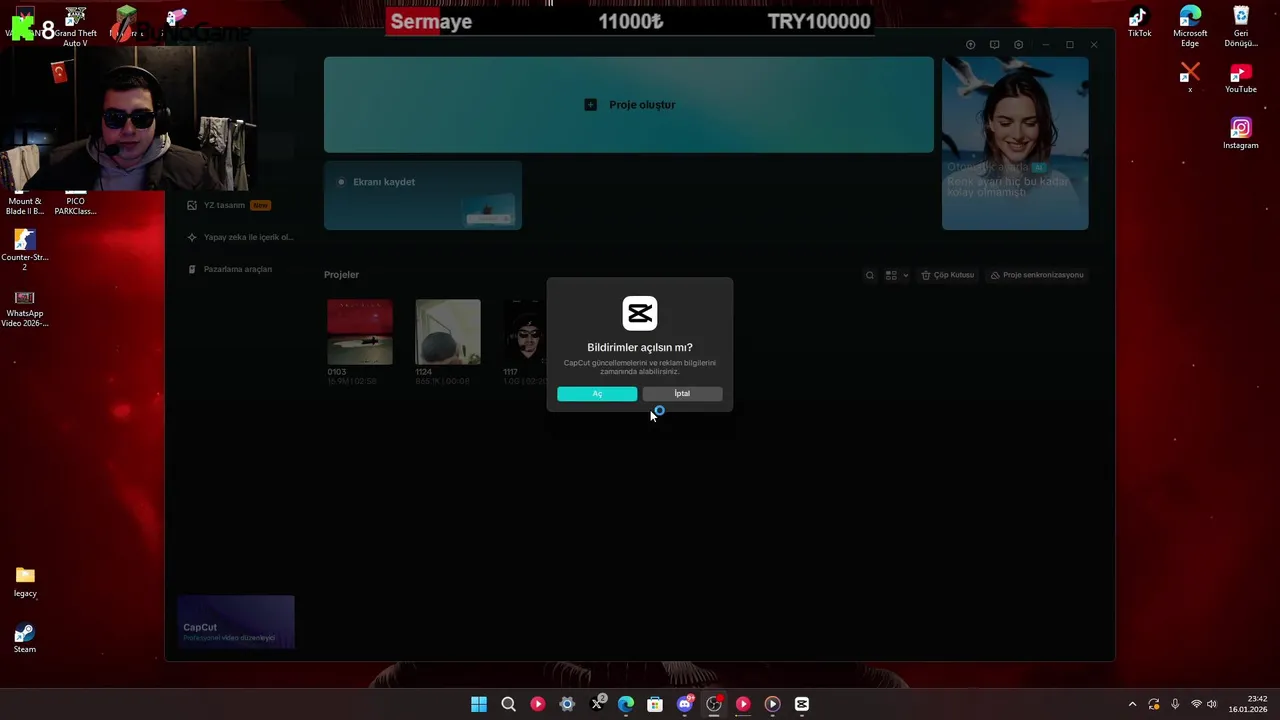Click the grid view layout icon
This screenshot has width=1280, height=720.
(x=891, y=275)
